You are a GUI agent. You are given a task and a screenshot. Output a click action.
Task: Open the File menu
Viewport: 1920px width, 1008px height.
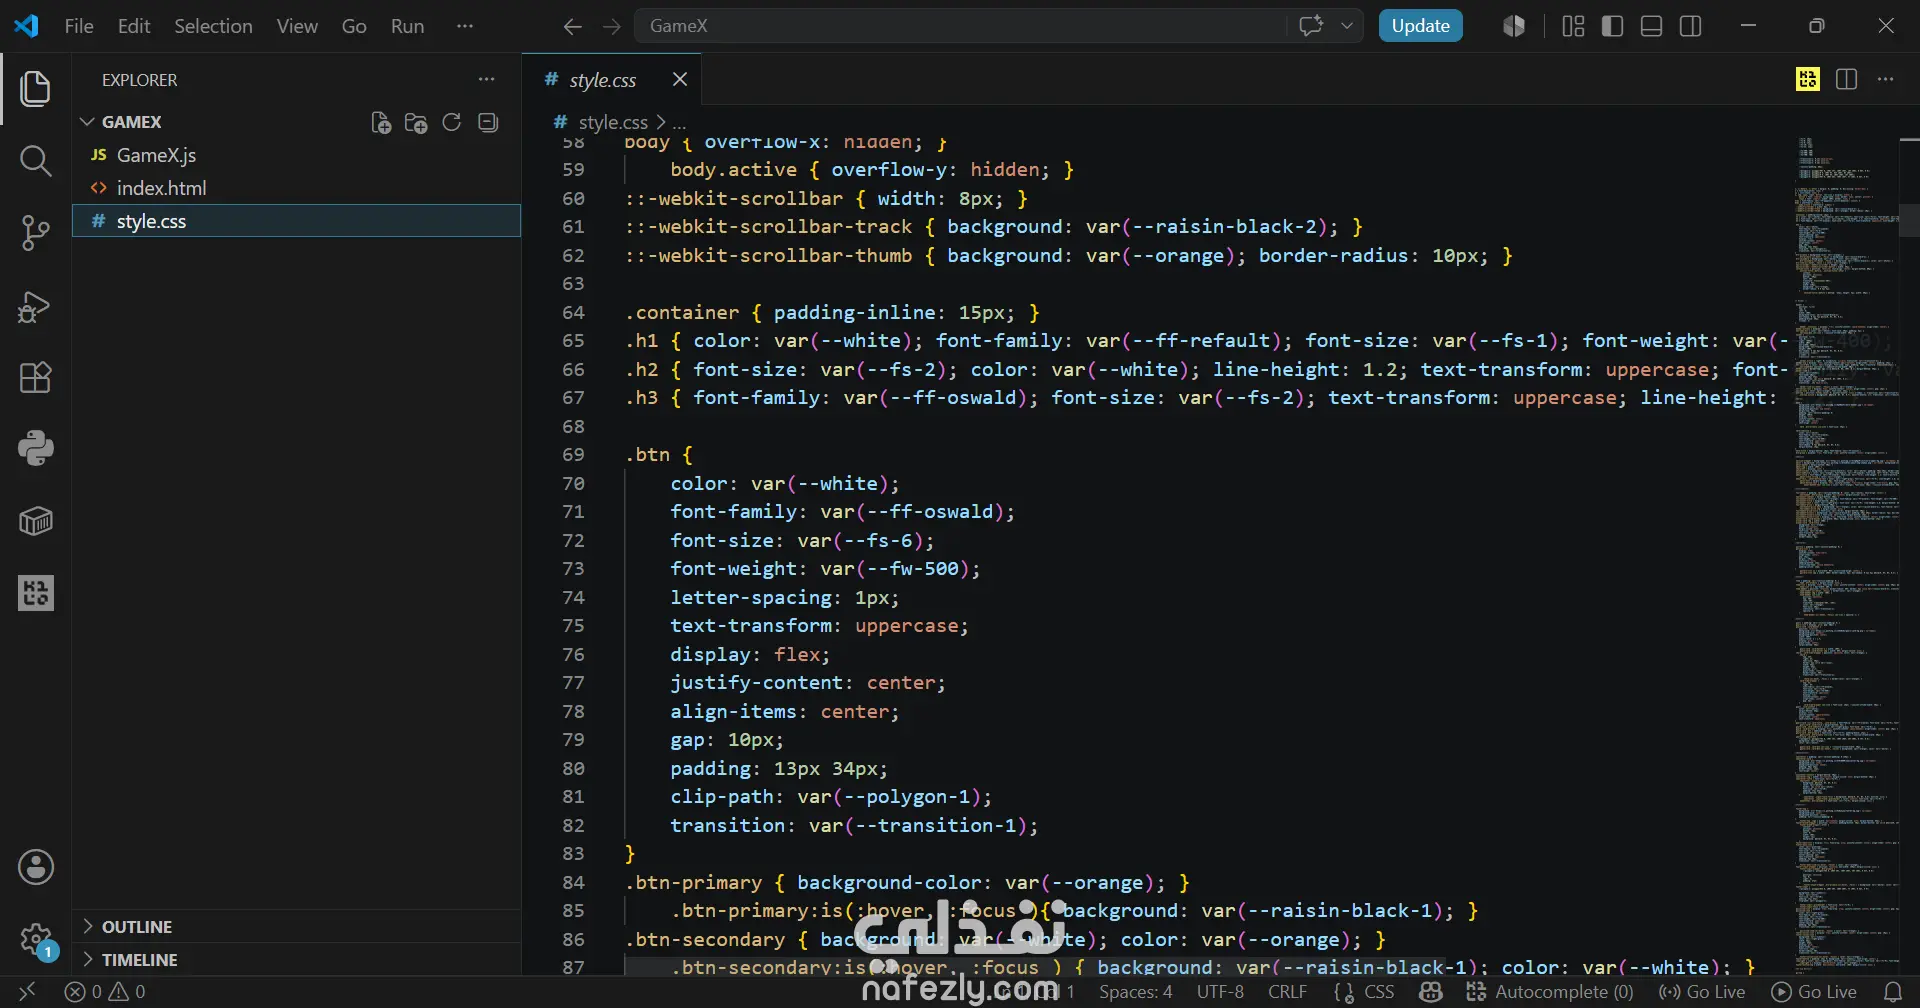[79, 26]
